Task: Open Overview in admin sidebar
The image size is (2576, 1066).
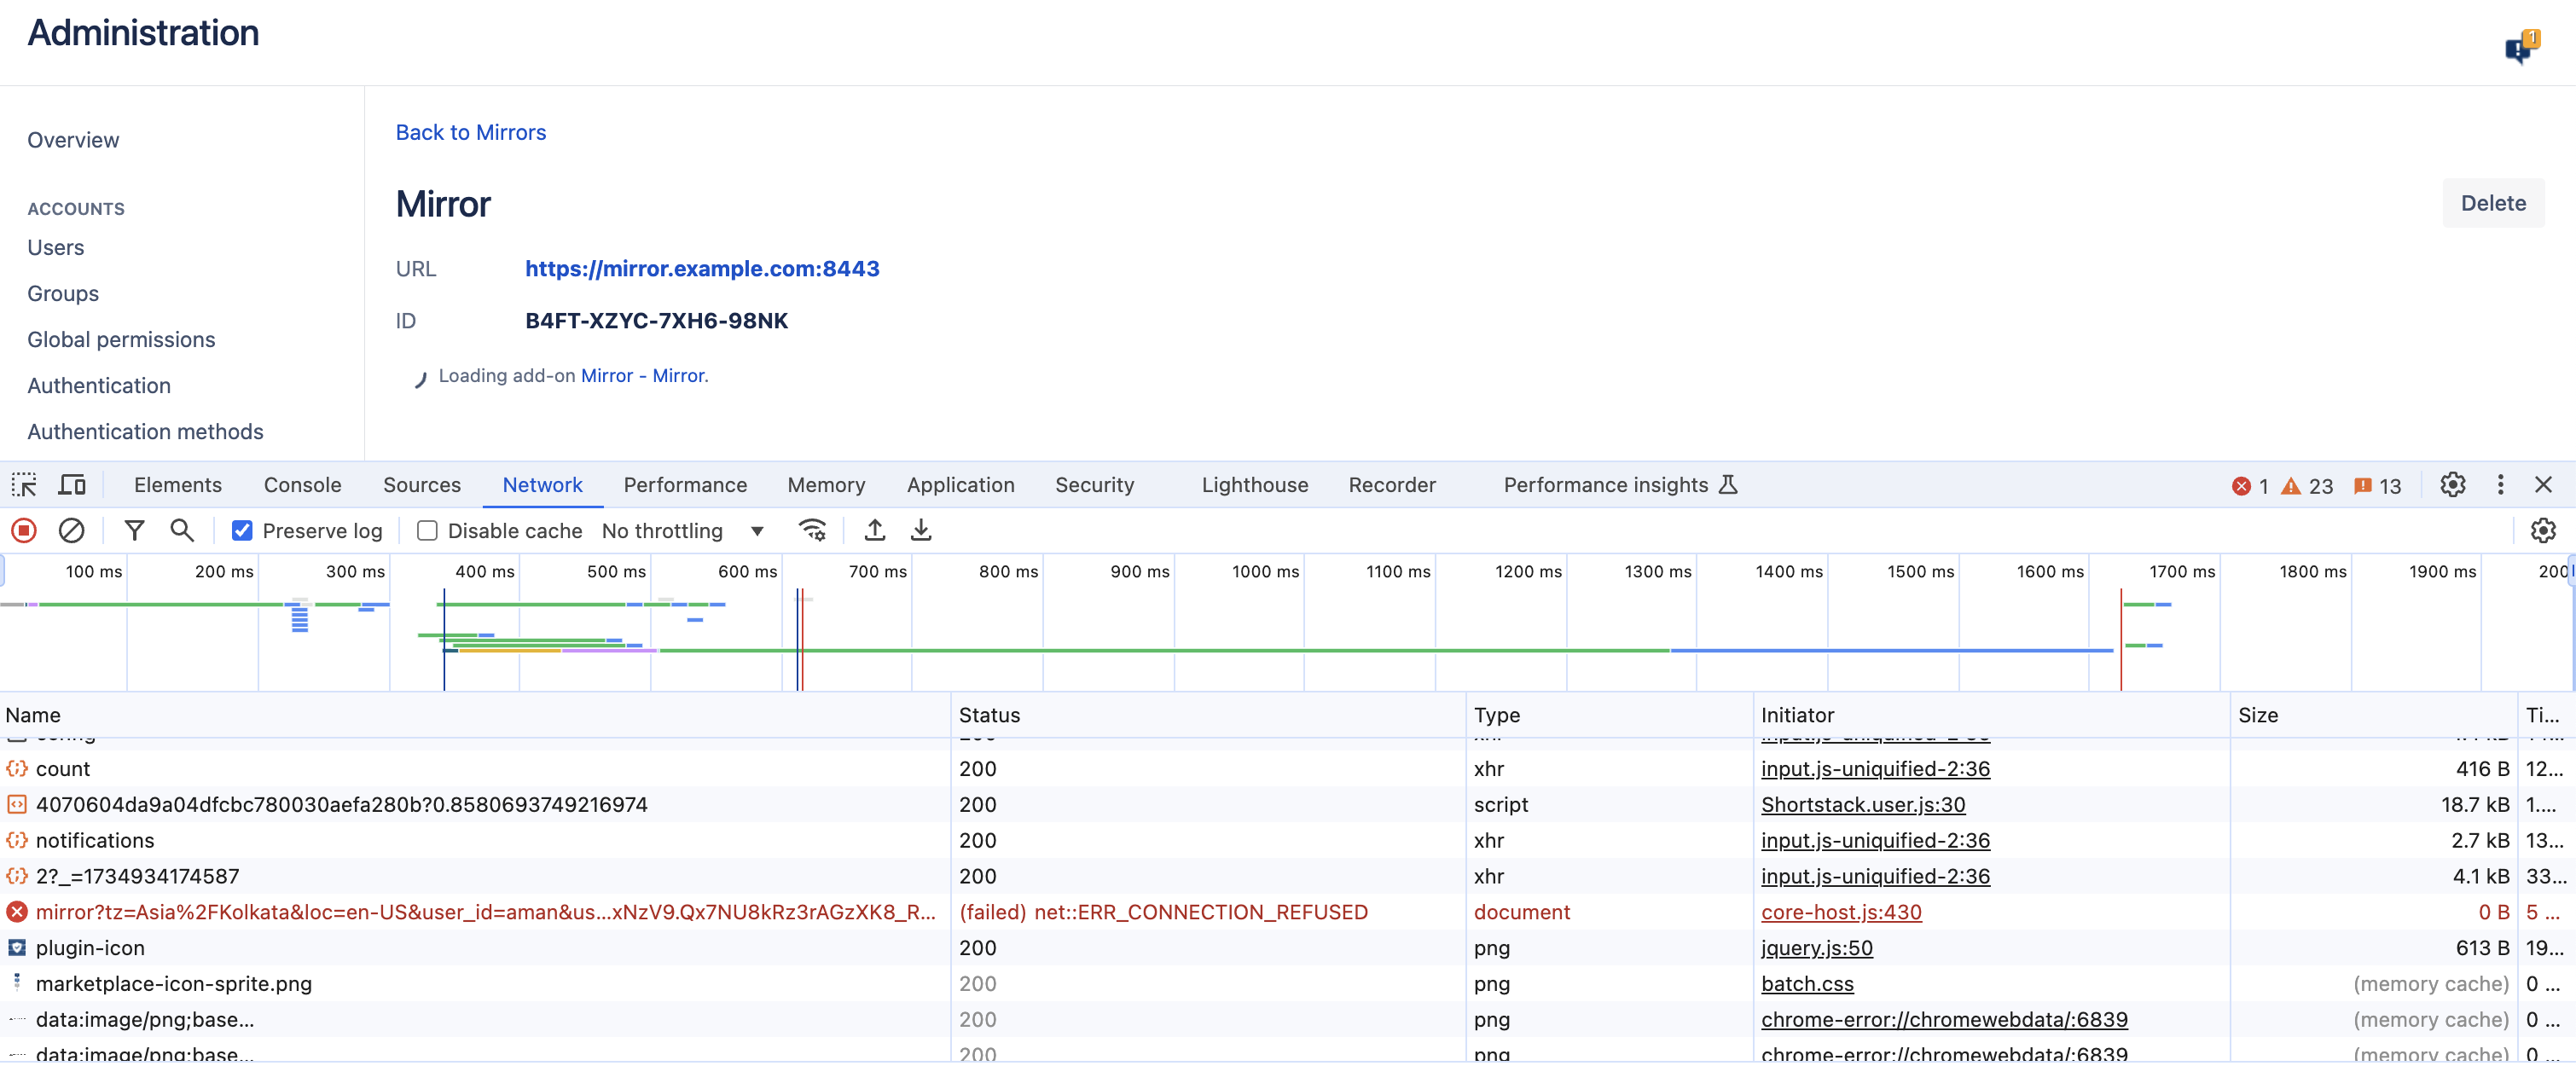Action: click(x=73, y=140)
